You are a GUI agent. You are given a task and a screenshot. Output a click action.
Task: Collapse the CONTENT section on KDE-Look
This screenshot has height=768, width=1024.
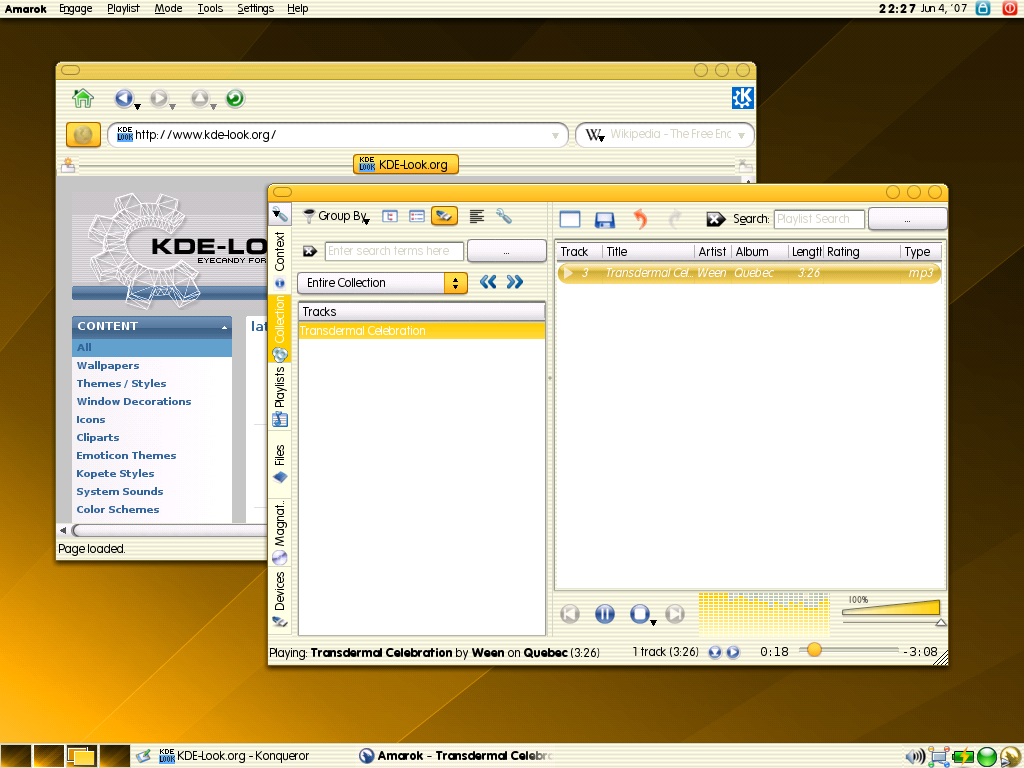[224, 327]
